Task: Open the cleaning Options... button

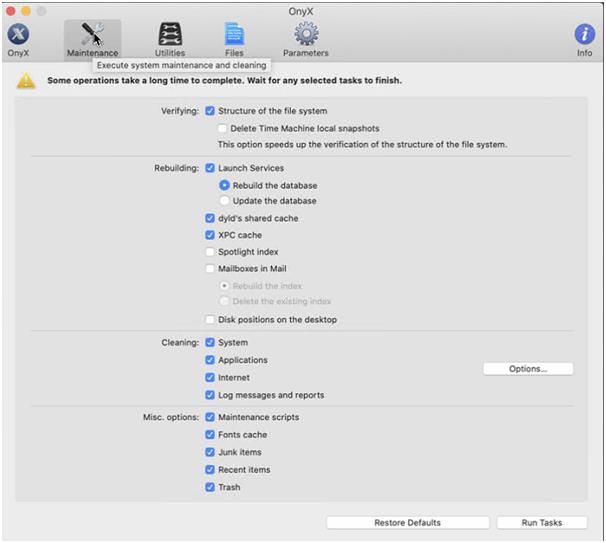Action: coord(528,369)
